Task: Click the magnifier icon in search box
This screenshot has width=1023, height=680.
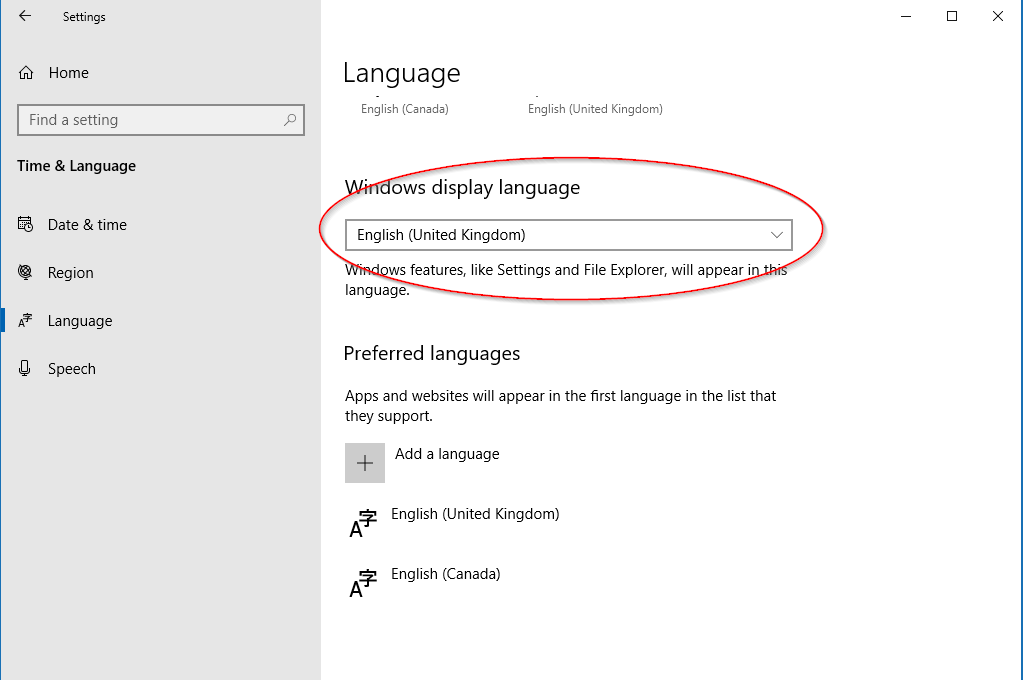Action: (x=290, y=119)
